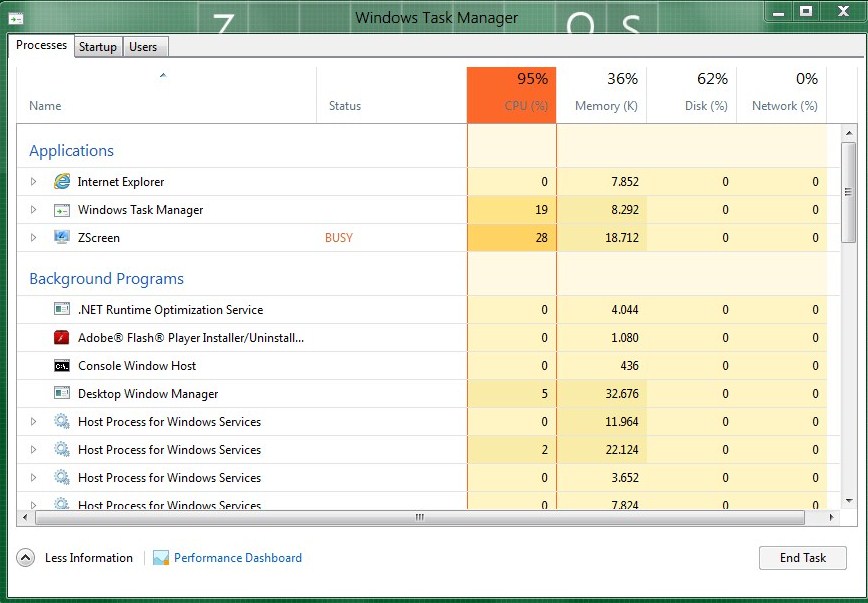Sort by the Memory (K) column header
868x603 pixels.
pos(601,95)
